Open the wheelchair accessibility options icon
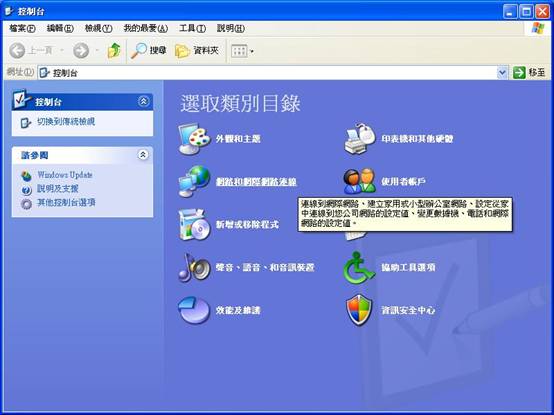This screenshot has height=415, width=554. [x=359, y=268]
